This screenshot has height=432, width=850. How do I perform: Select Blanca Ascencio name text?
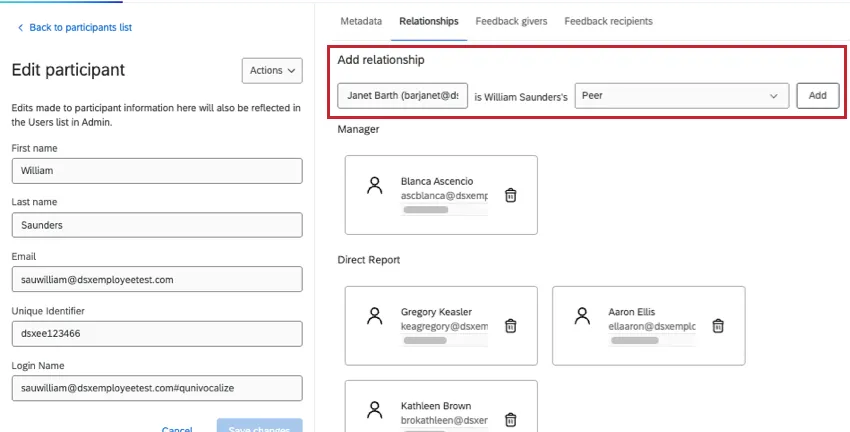[437, 182]
